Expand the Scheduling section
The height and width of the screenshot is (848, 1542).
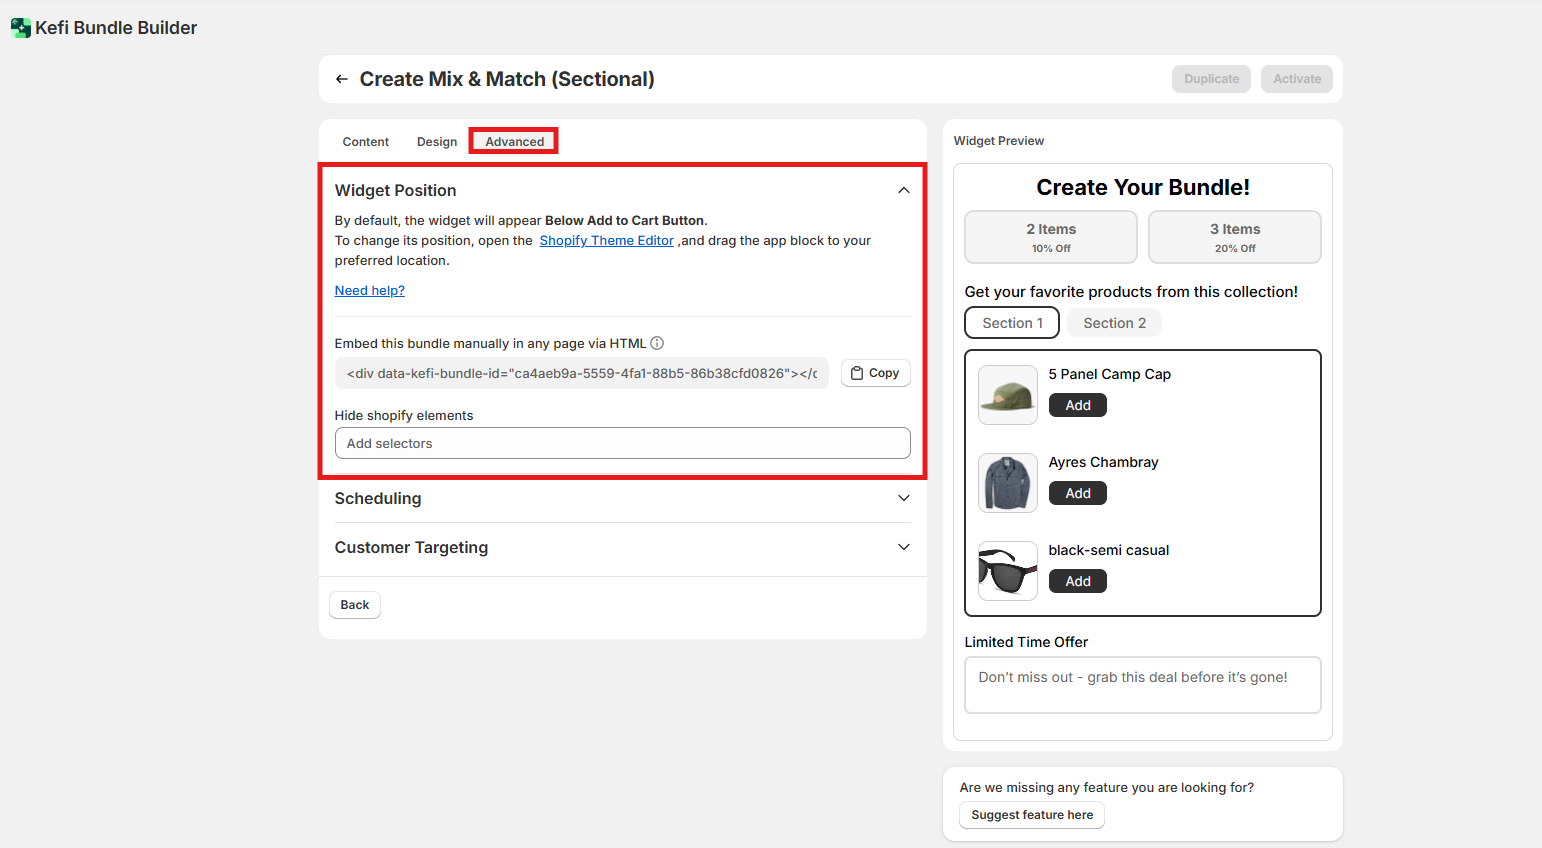coord(903,498)
